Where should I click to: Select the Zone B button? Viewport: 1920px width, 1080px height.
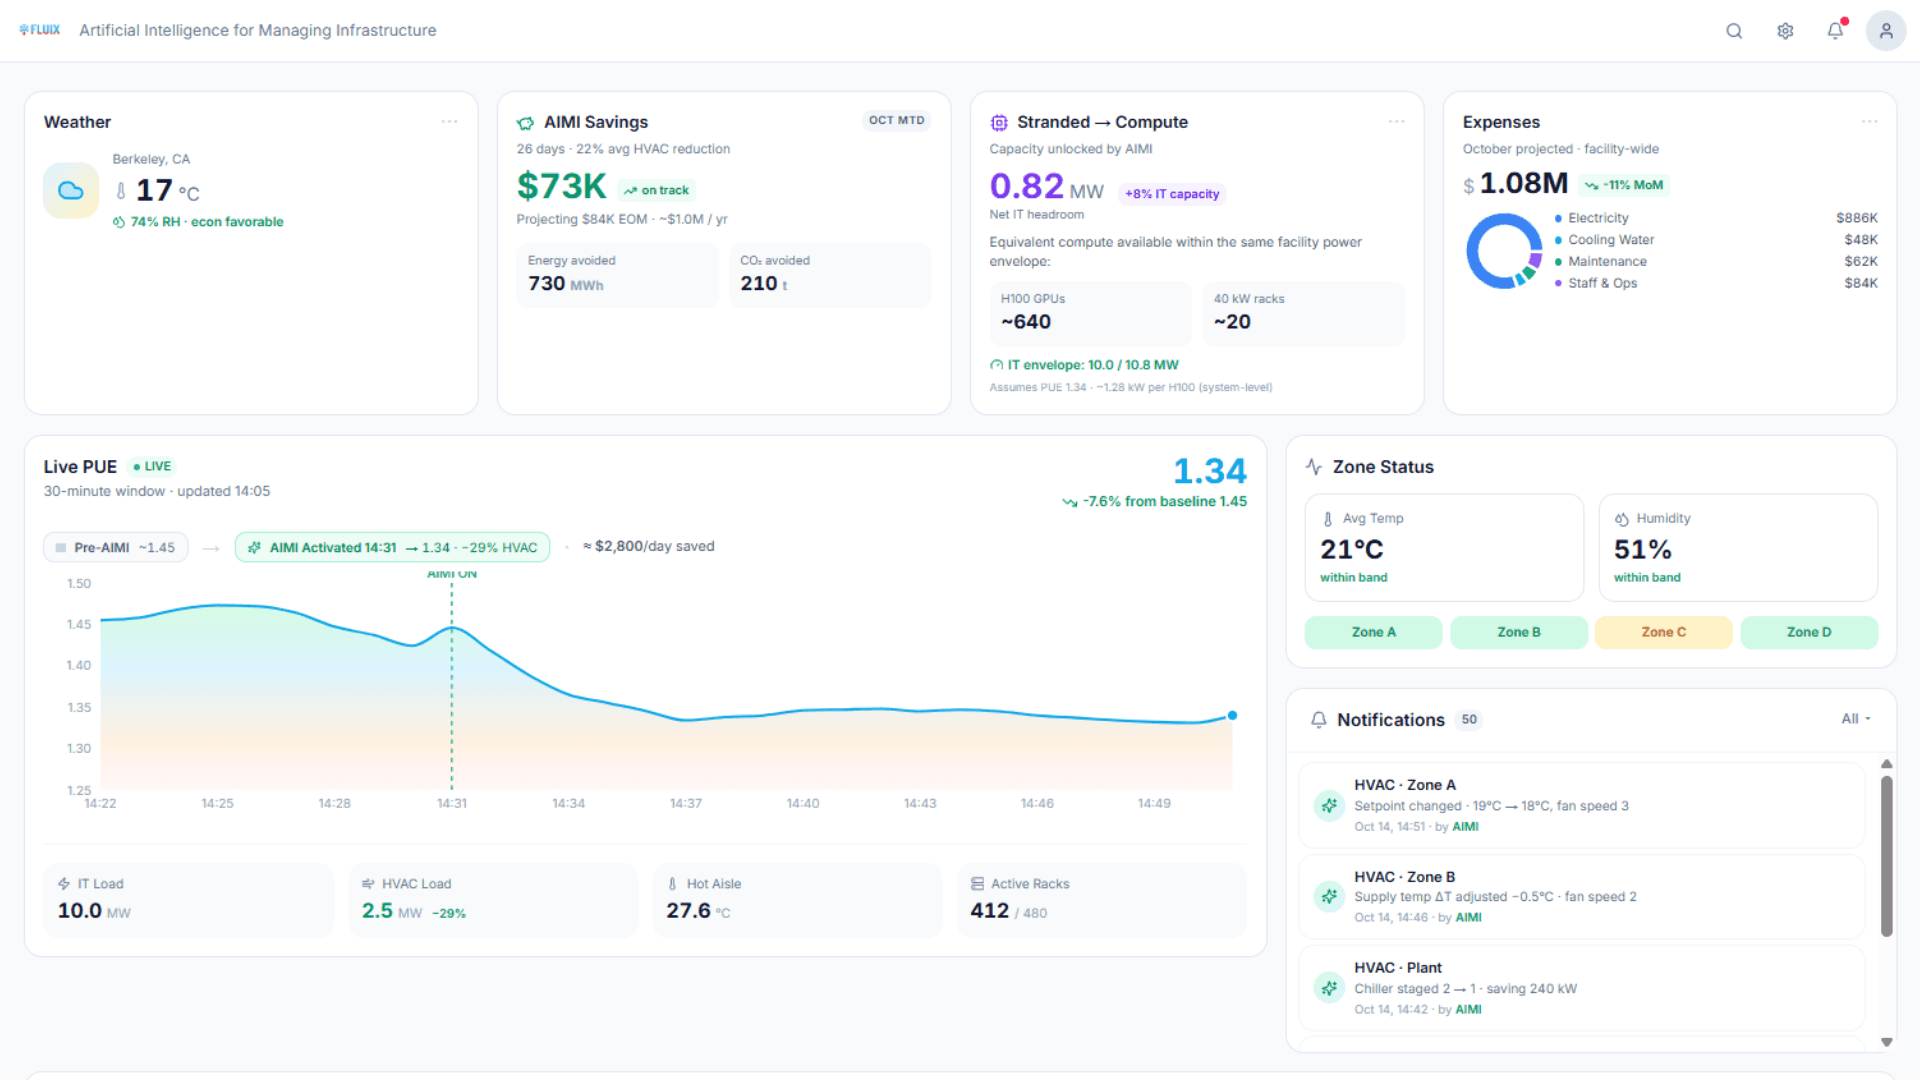(1518, 632)
